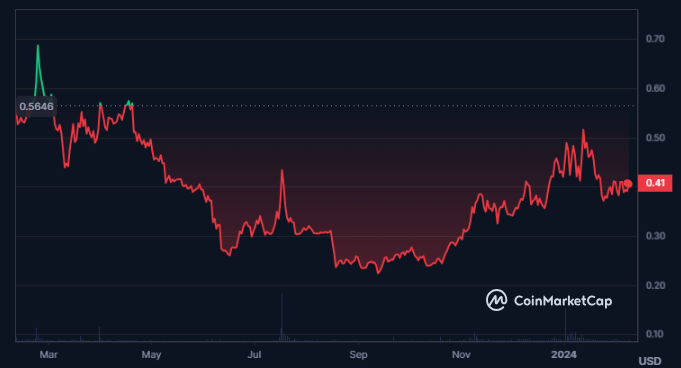
Task: Click the 0.10 y-axis label
Action: click(655, 334)
